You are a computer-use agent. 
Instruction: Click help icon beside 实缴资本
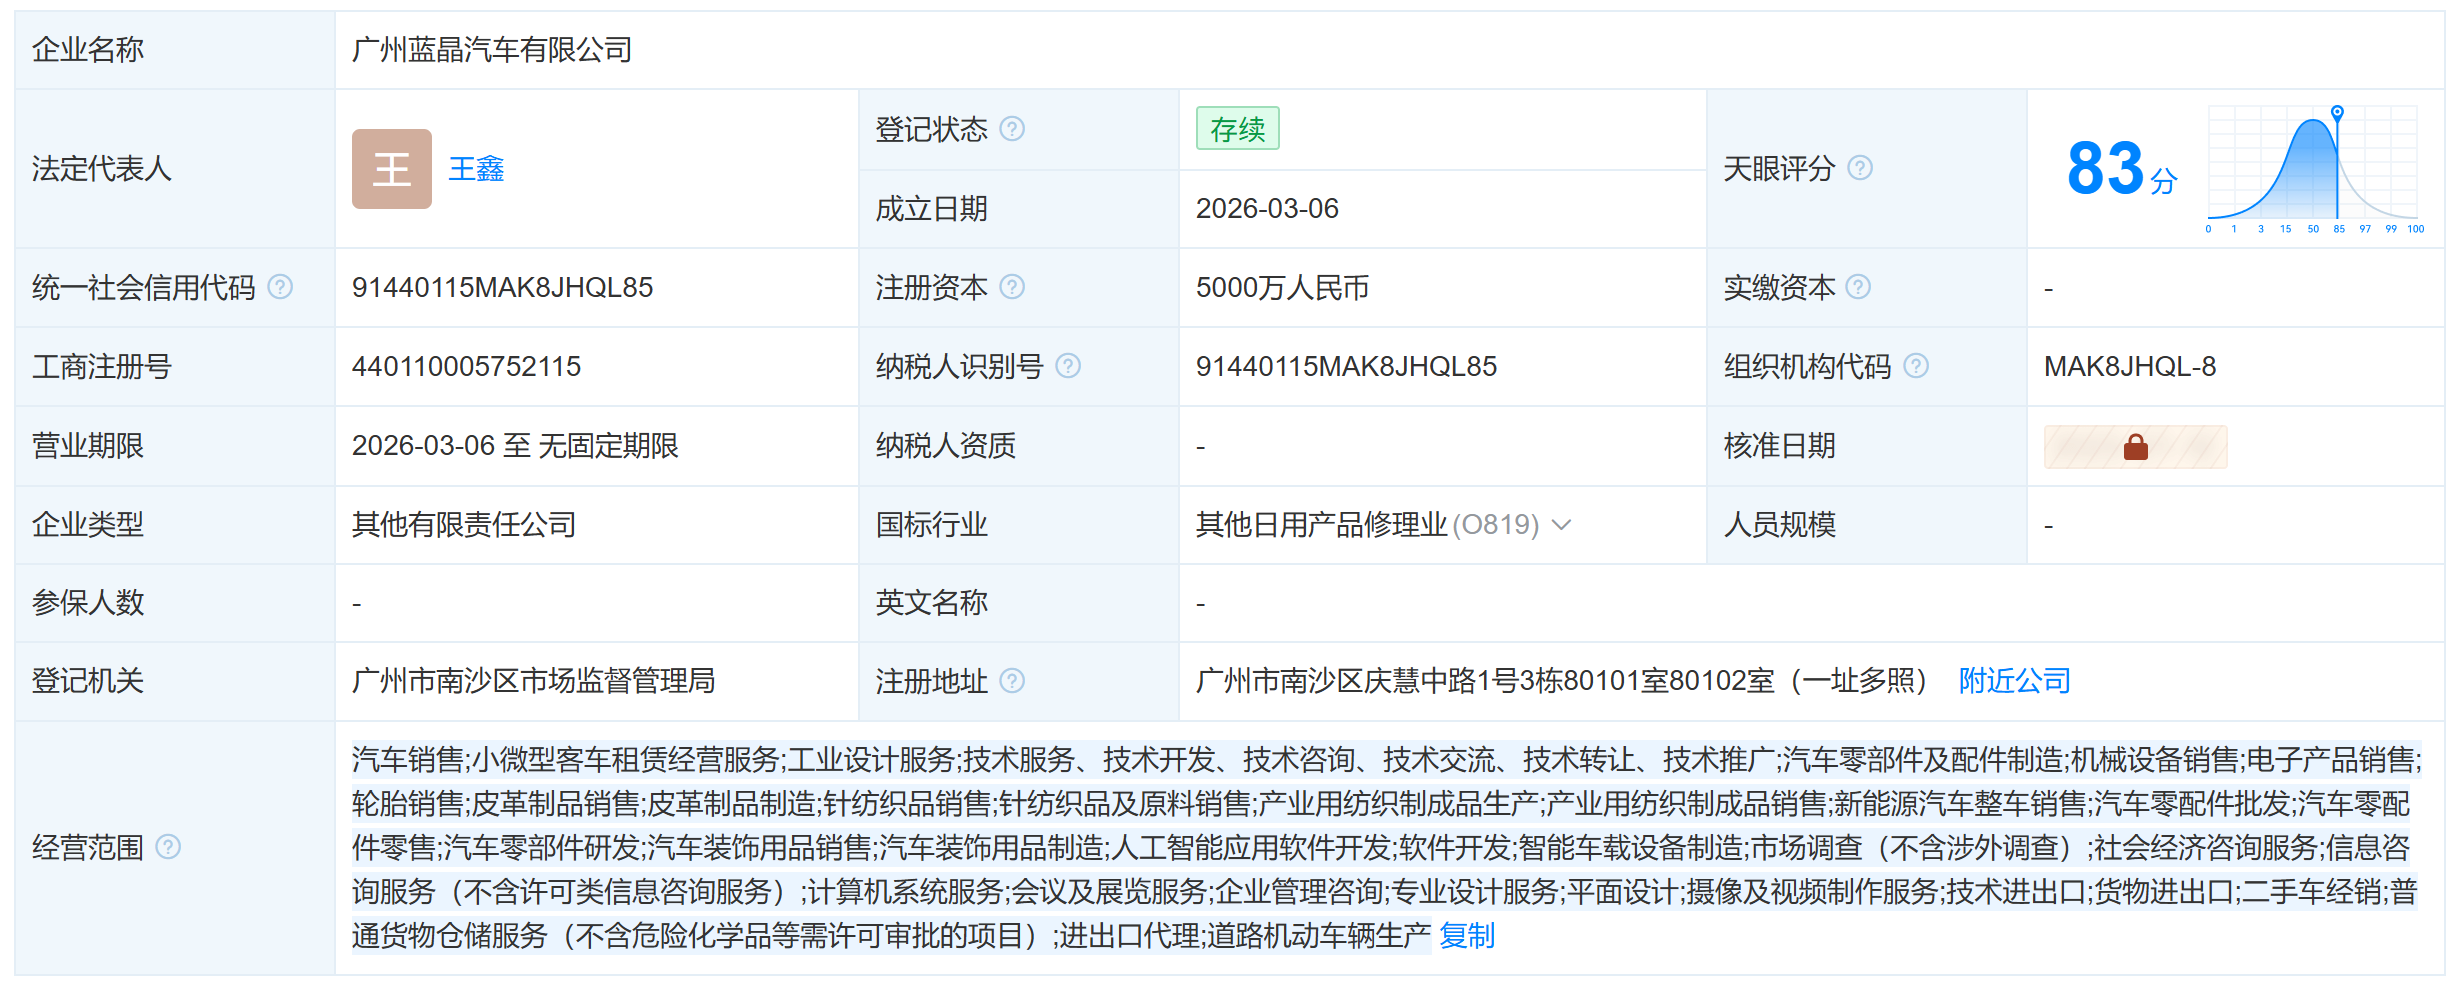[x=1857, y=287]
